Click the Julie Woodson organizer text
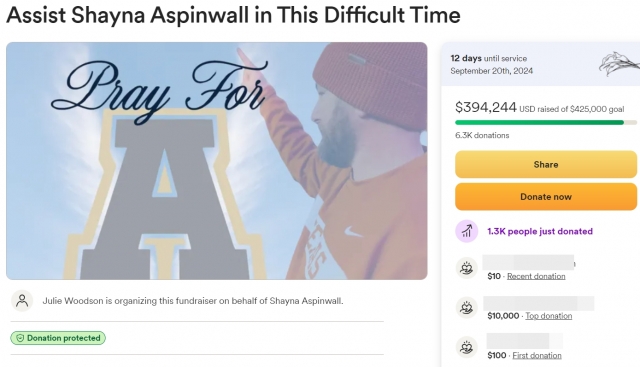The height and width of the screenshot is (367, 640). point(193,301)
